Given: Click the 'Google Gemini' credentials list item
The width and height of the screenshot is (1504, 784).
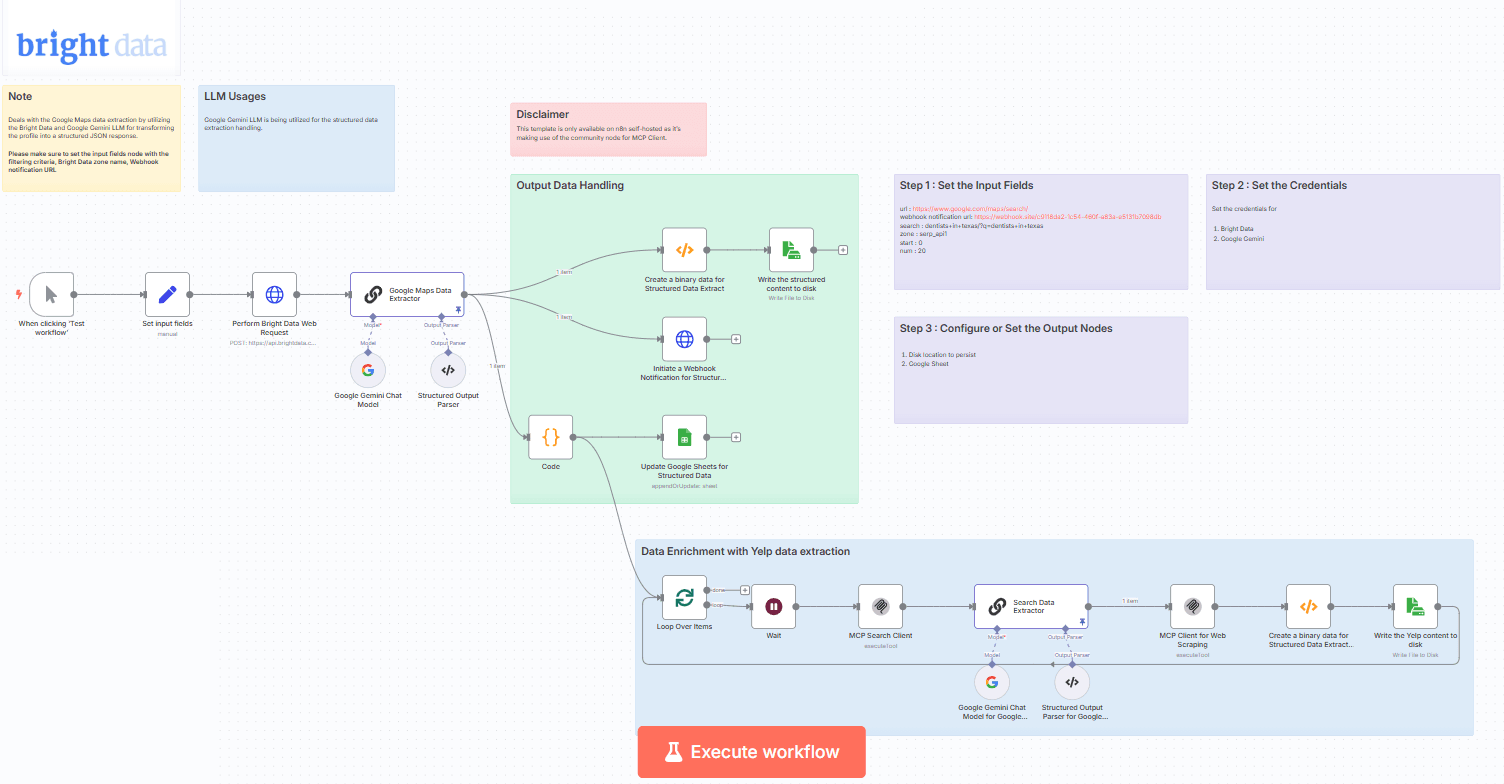Looking at the screenshot, I should tap(1242, 239).
